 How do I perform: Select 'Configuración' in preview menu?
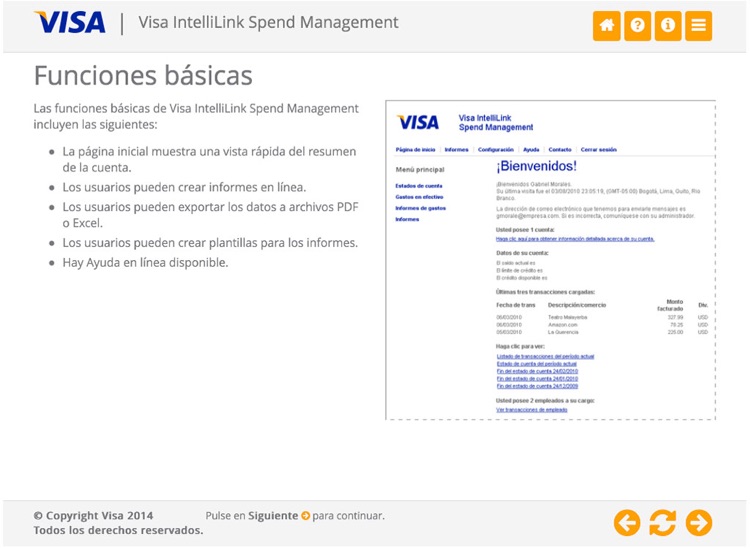(496, 150)
